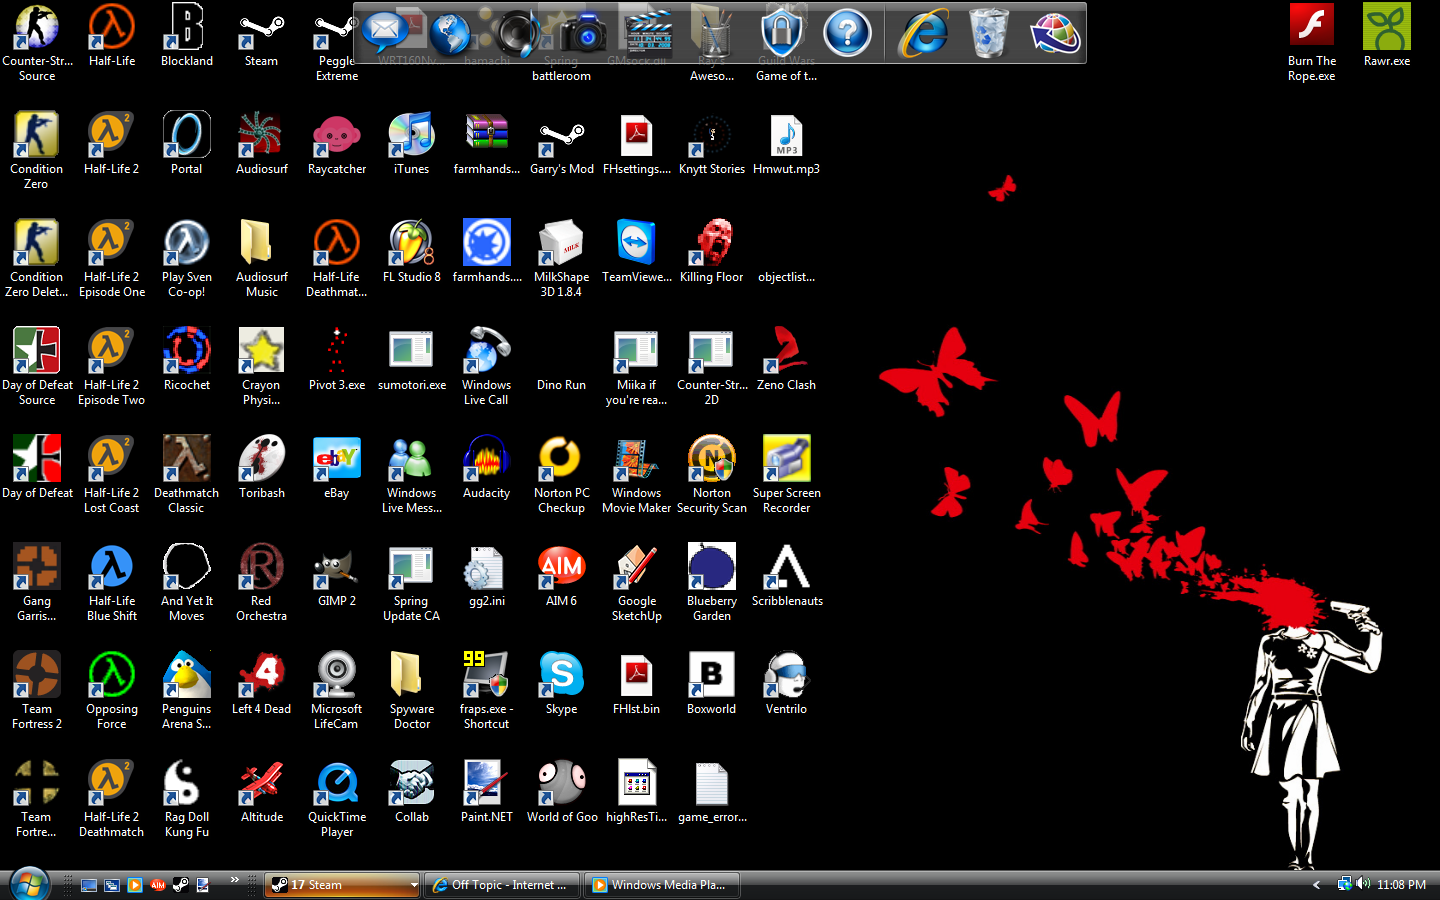Click the 11:08 PM taskbar clock
Image resolution: width=1440 pixels, height=900 pixels.
point(1402,885)
